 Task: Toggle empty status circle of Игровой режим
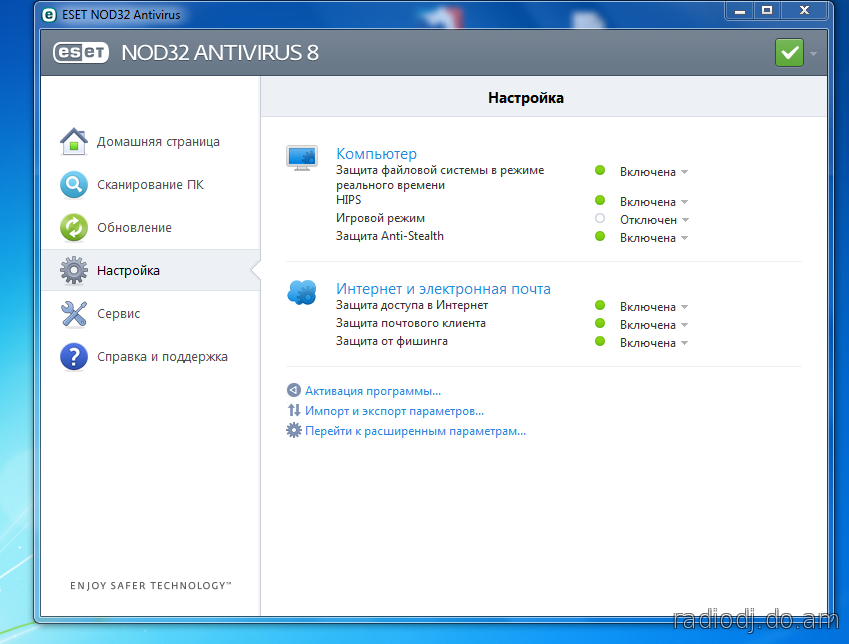pyautogui.click(x=599, y=218)
